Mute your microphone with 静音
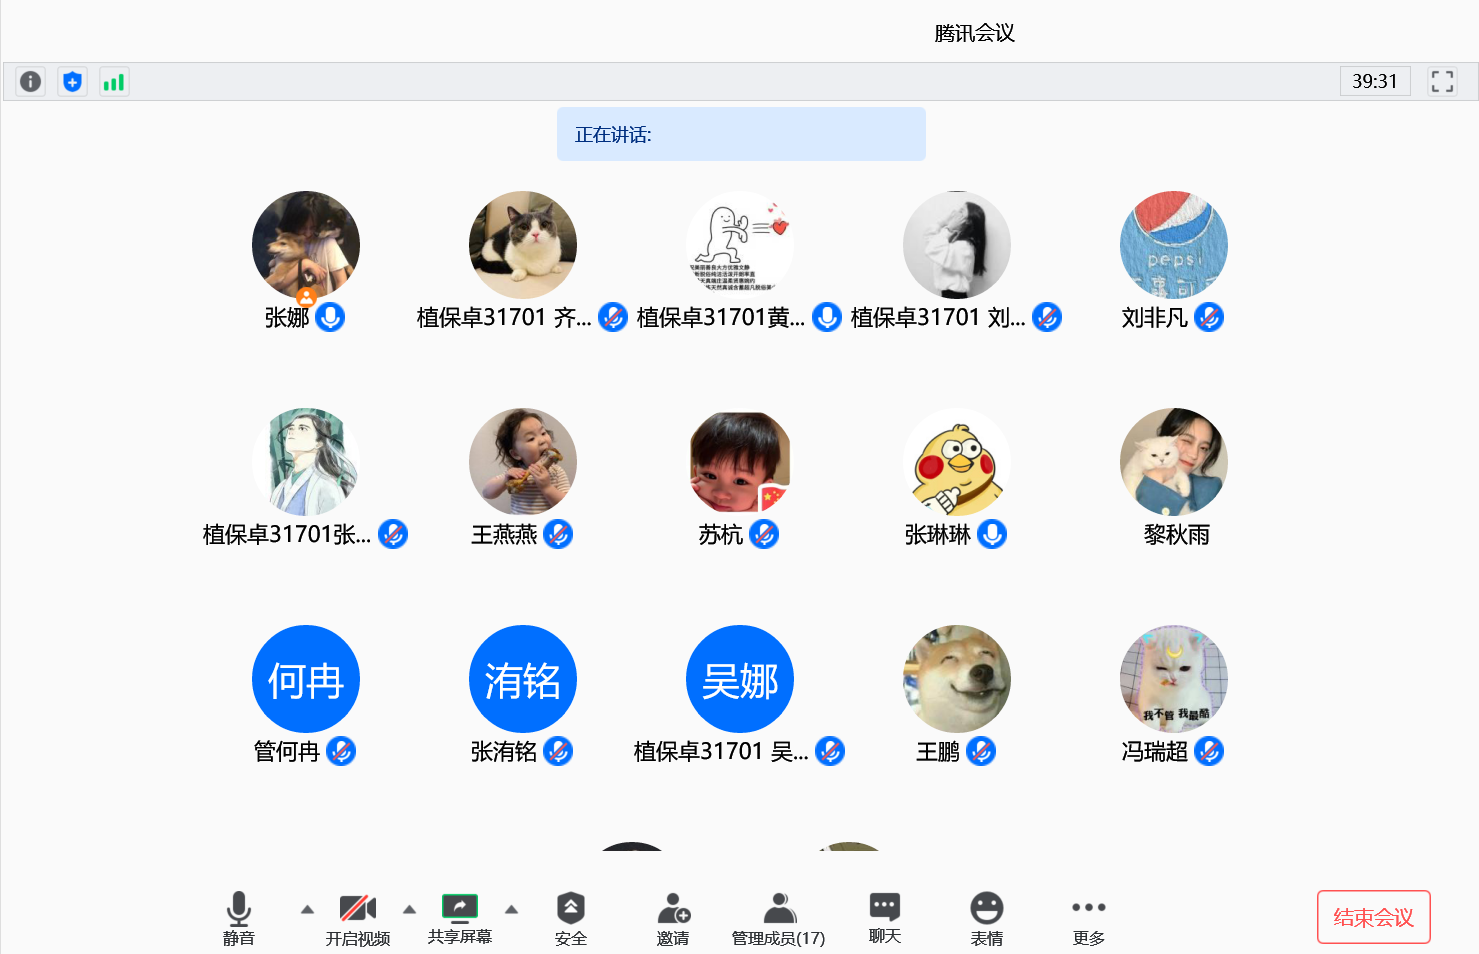The width and height of the screenshot is (1479, 954). click(x=238, y=918)
